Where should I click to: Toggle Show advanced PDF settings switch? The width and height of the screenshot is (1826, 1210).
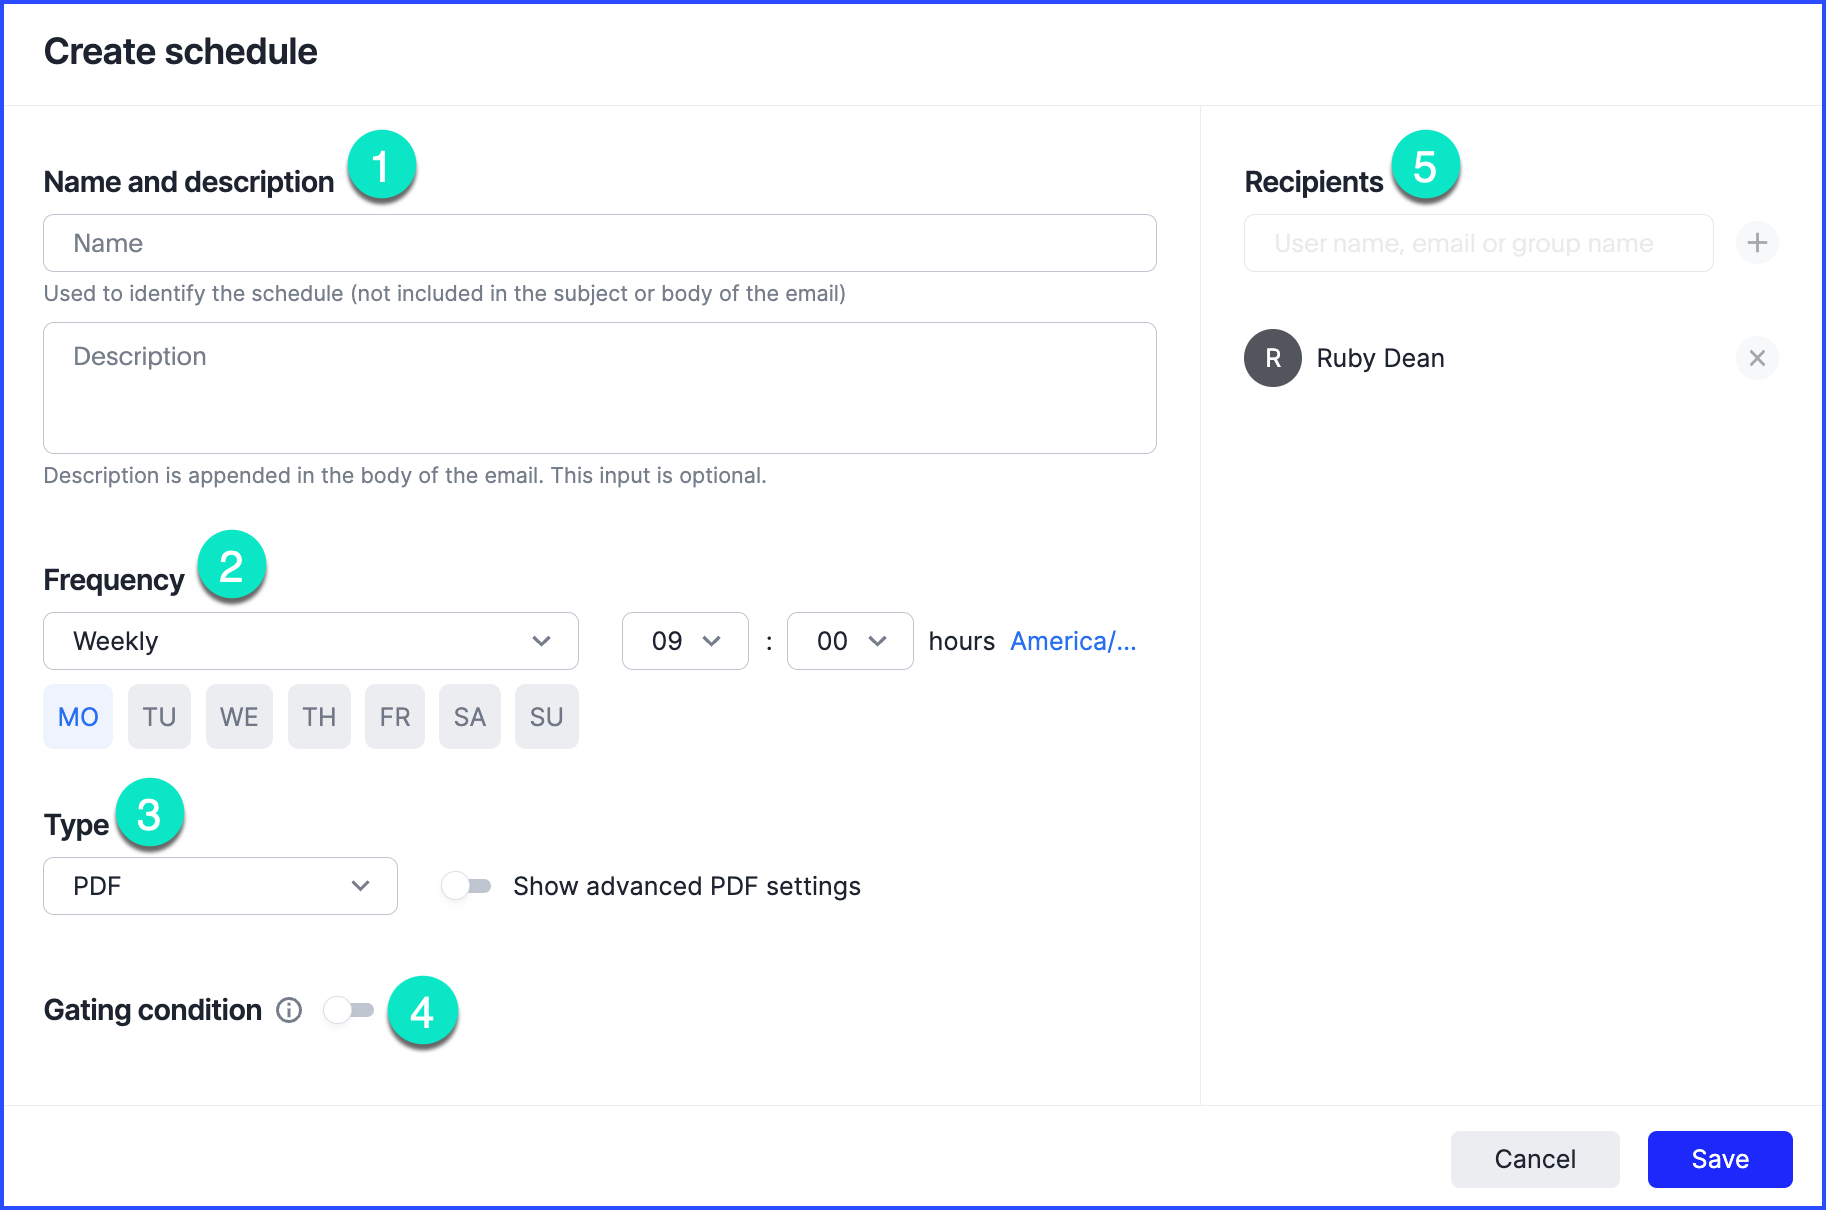coord(467,886)
